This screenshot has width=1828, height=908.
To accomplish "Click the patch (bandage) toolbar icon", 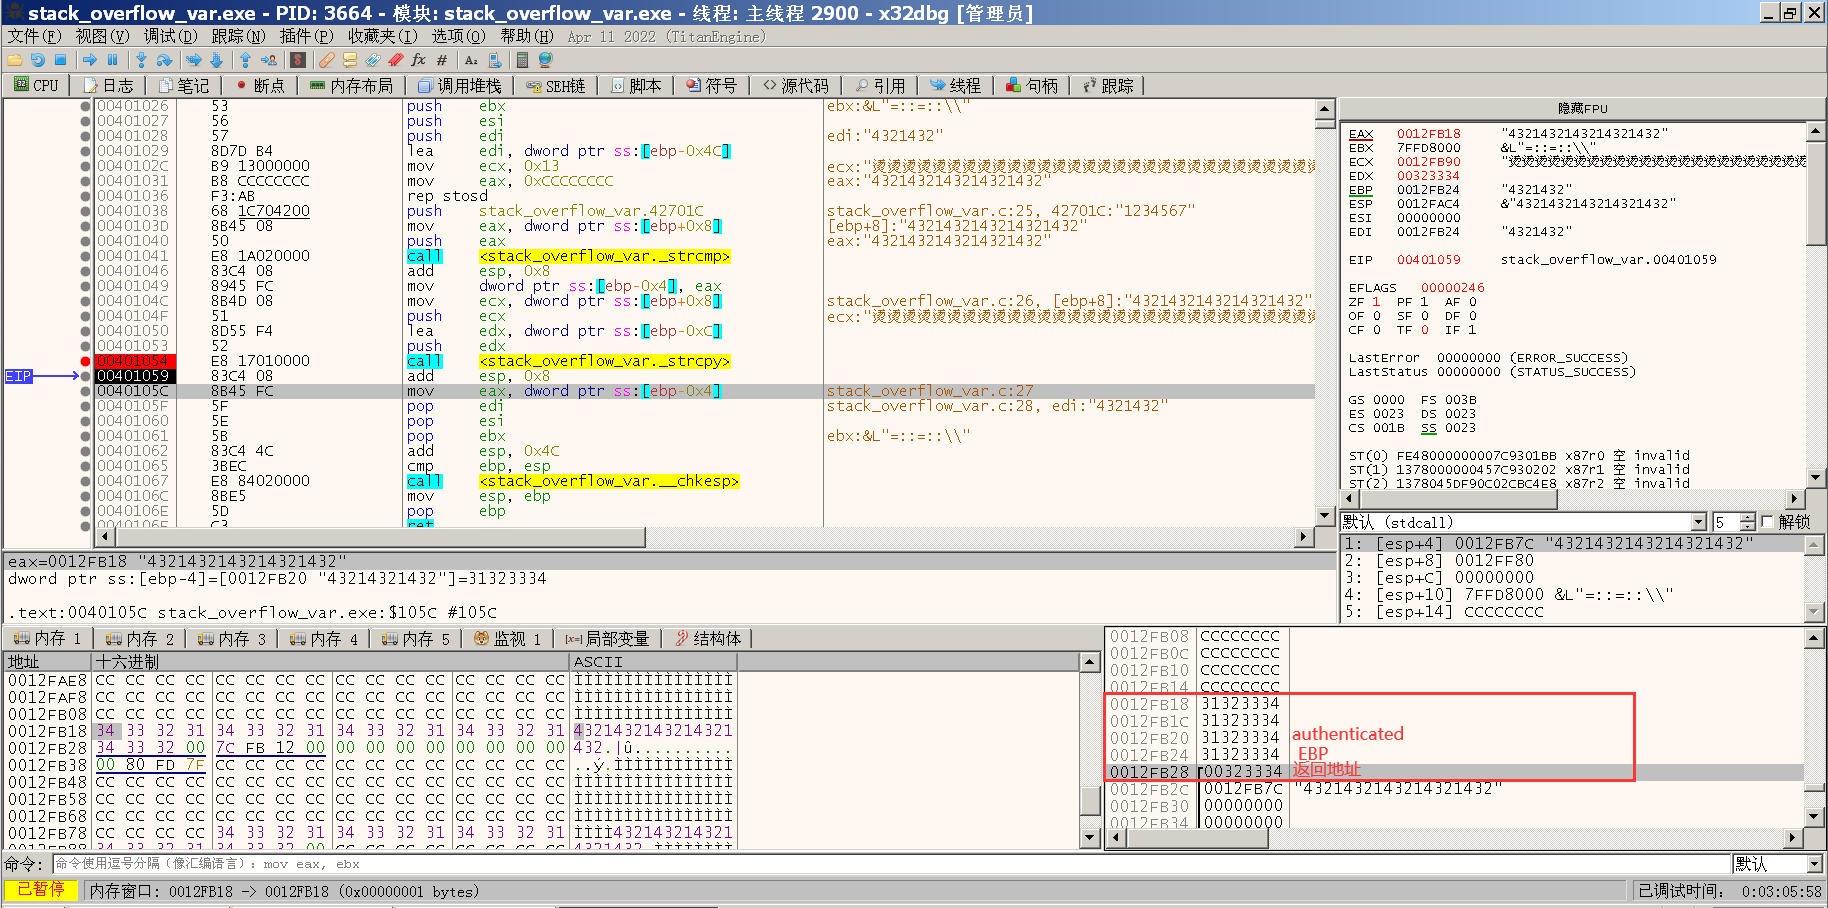I will click(326, 60).
